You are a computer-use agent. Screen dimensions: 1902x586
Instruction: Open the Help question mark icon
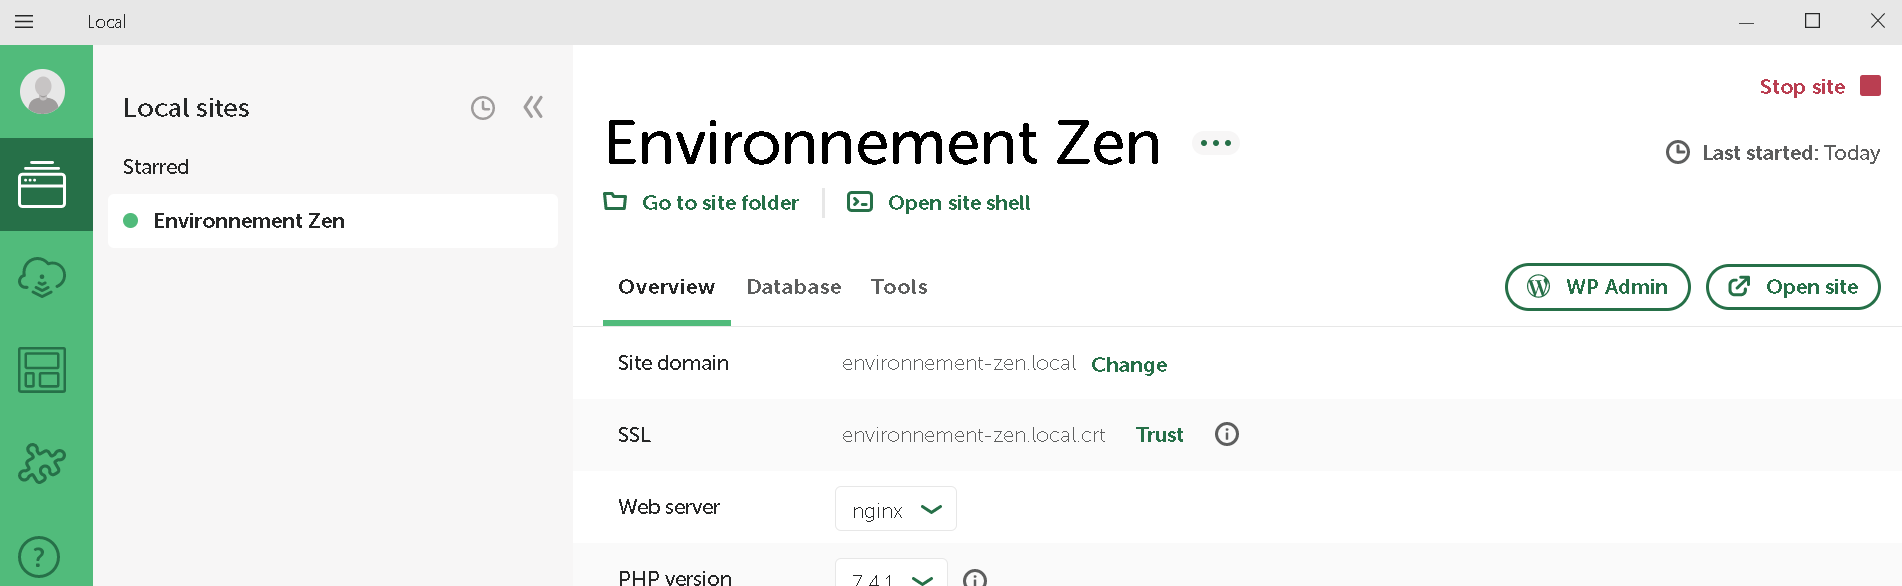[x=40, y=557]
